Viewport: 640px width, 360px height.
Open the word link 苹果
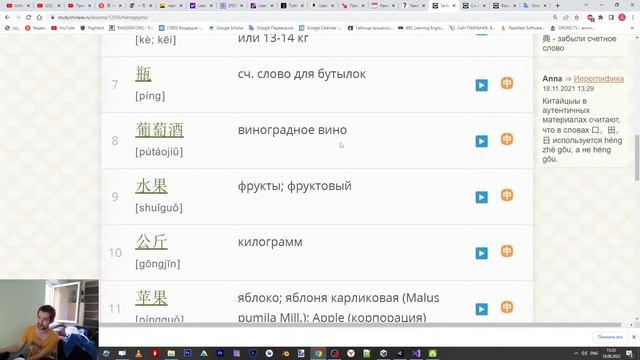pos(151,298)
